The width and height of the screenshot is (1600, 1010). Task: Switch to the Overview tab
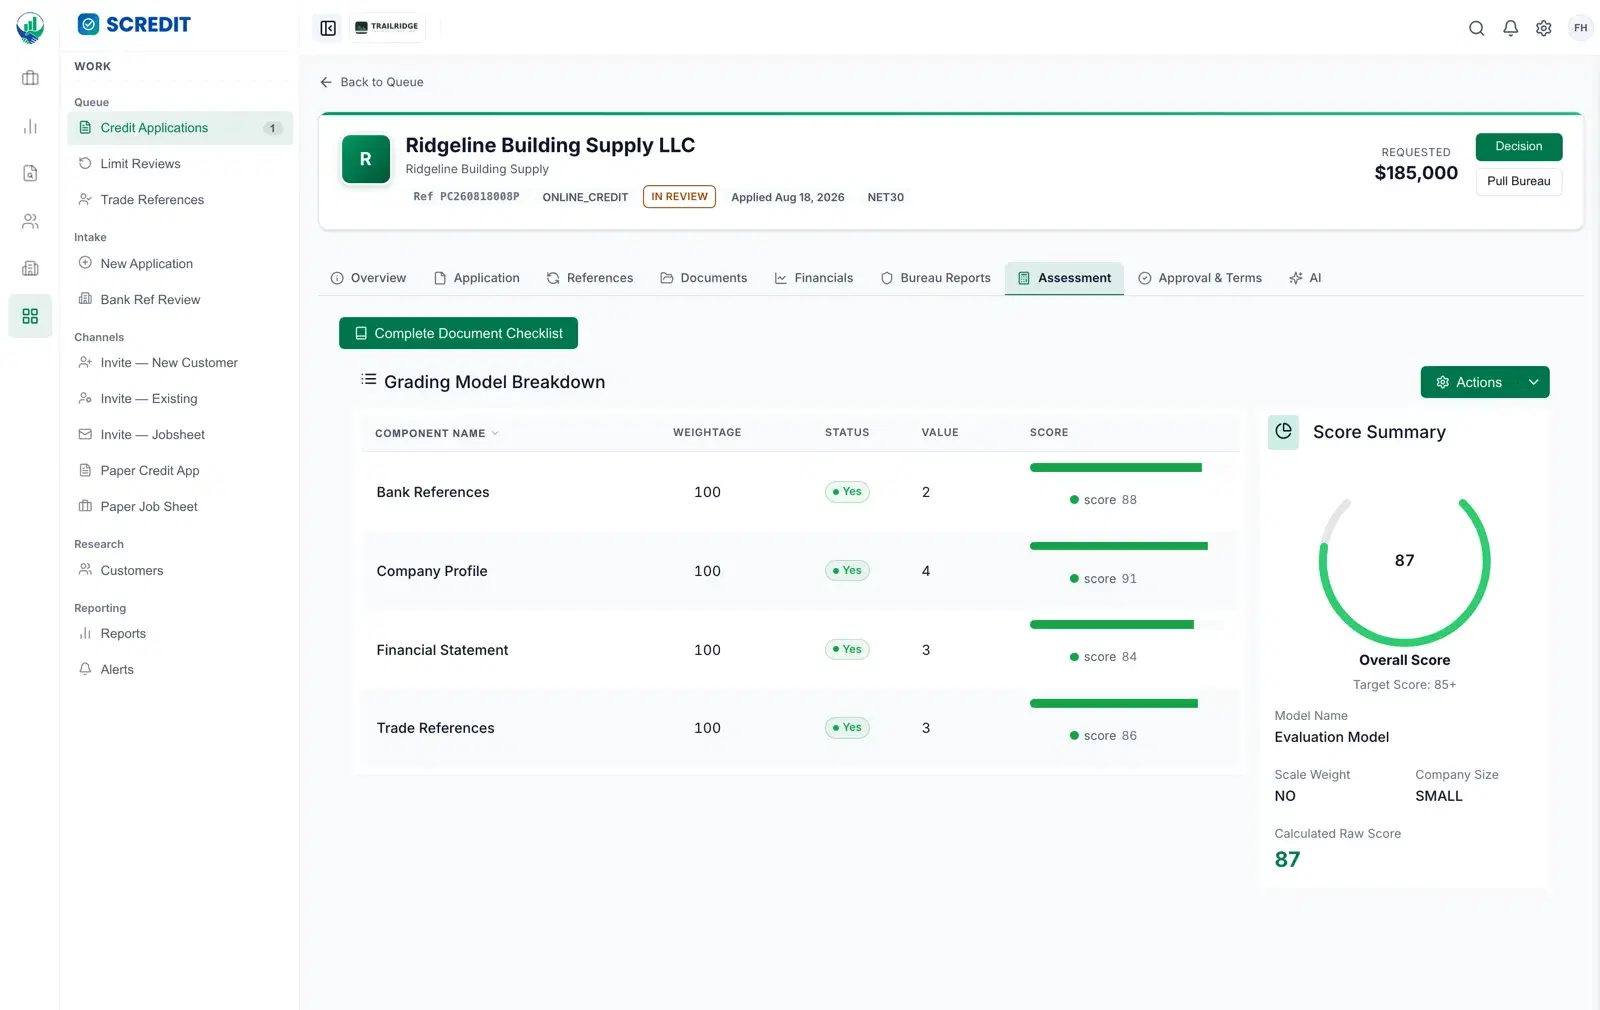pos(368,278)
